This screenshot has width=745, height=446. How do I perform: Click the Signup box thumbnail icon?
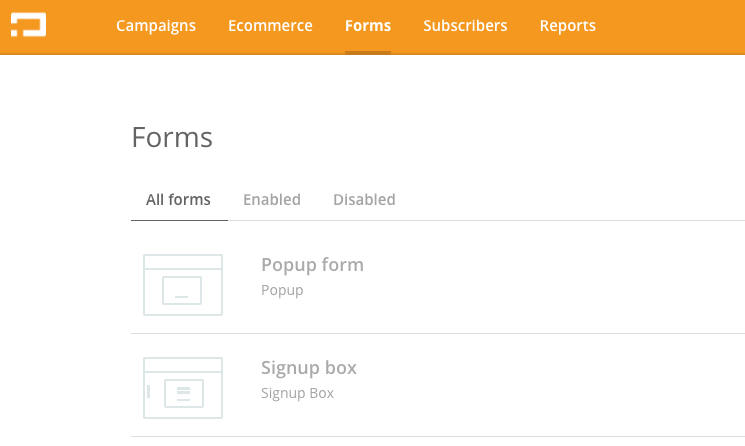point(183,388)
